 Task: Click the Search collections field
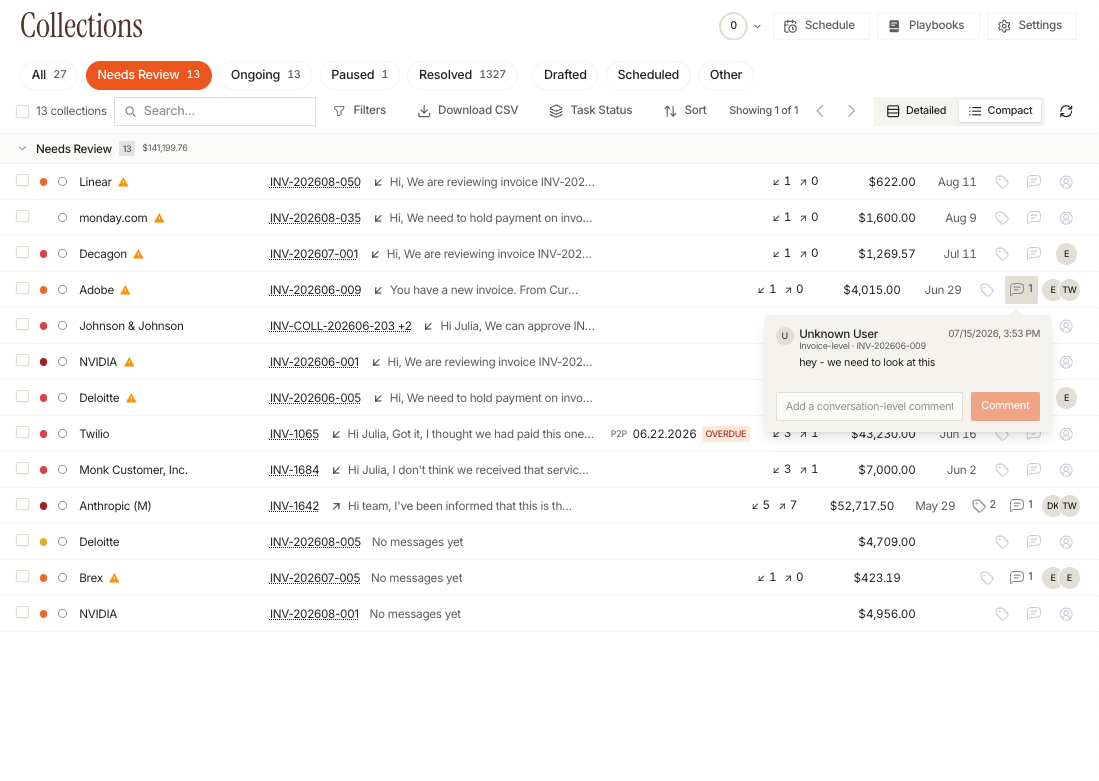[215, 111]
